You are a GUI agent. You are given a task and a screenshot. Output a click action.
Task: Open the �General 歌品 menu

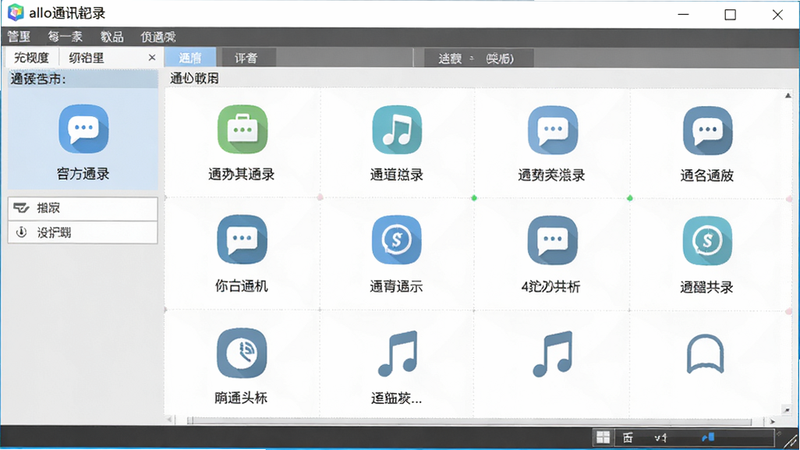pyautogui.click(x=112, y=37)
